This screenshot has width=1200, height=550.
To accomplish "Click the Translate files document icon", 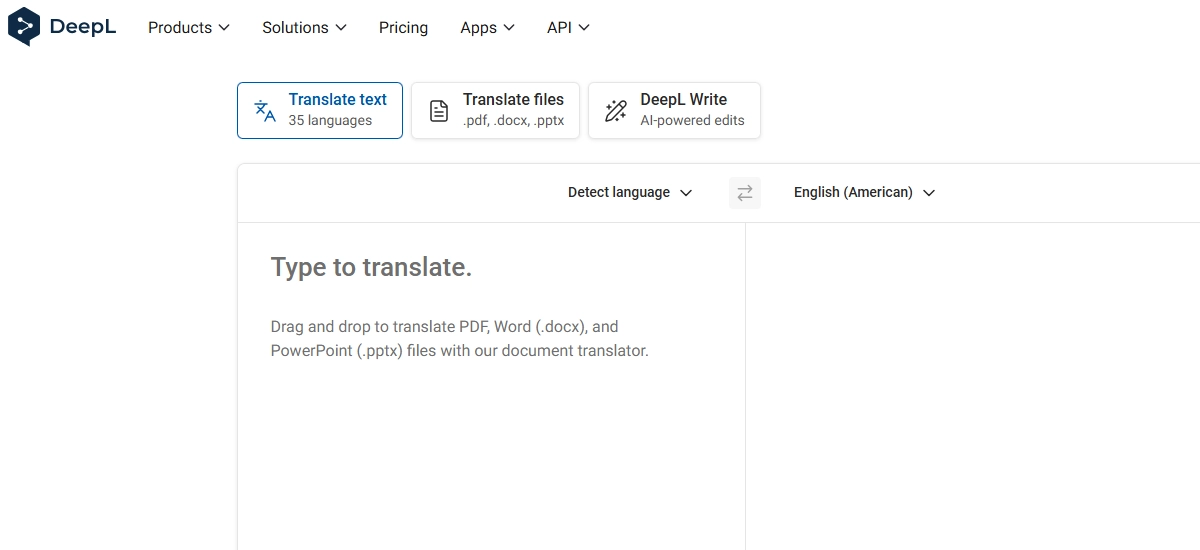I will tap(439, 110).
